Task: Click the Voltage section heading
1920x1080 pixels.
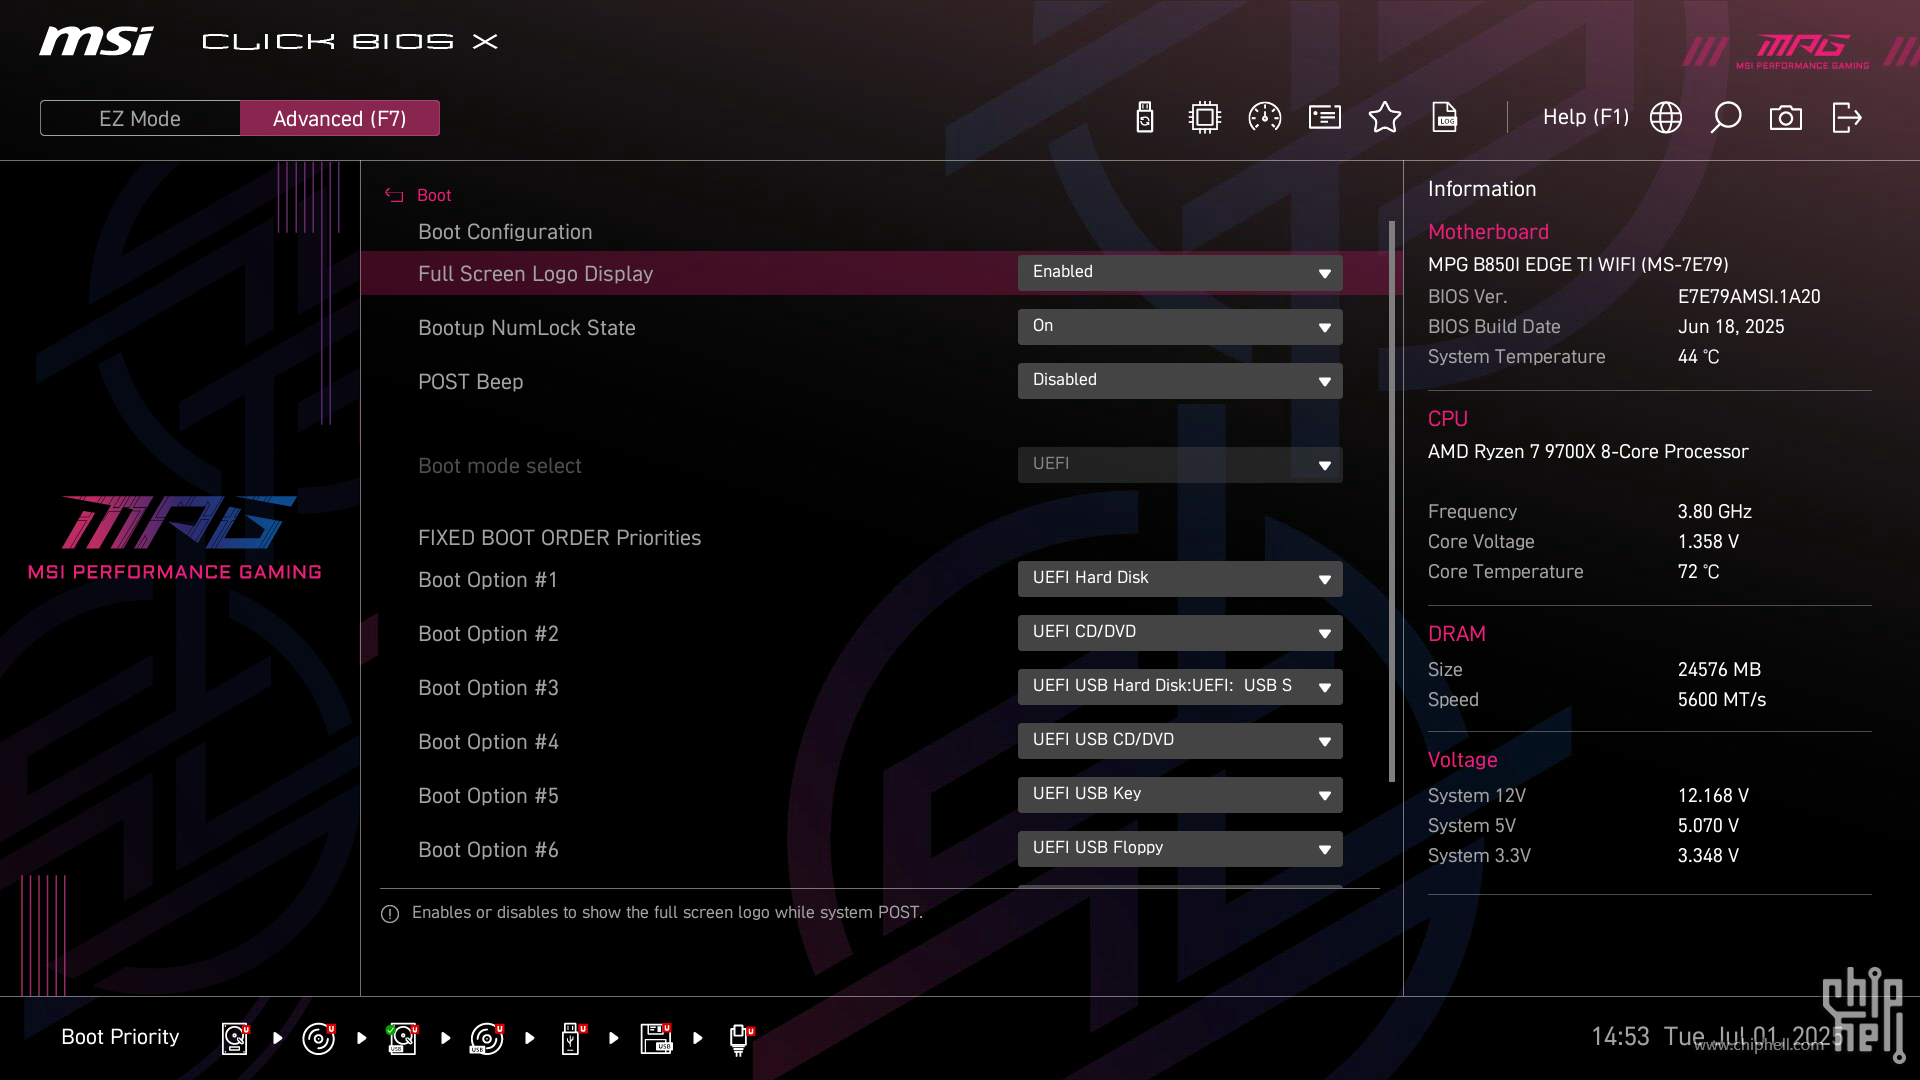Action: click(1462, 760)
